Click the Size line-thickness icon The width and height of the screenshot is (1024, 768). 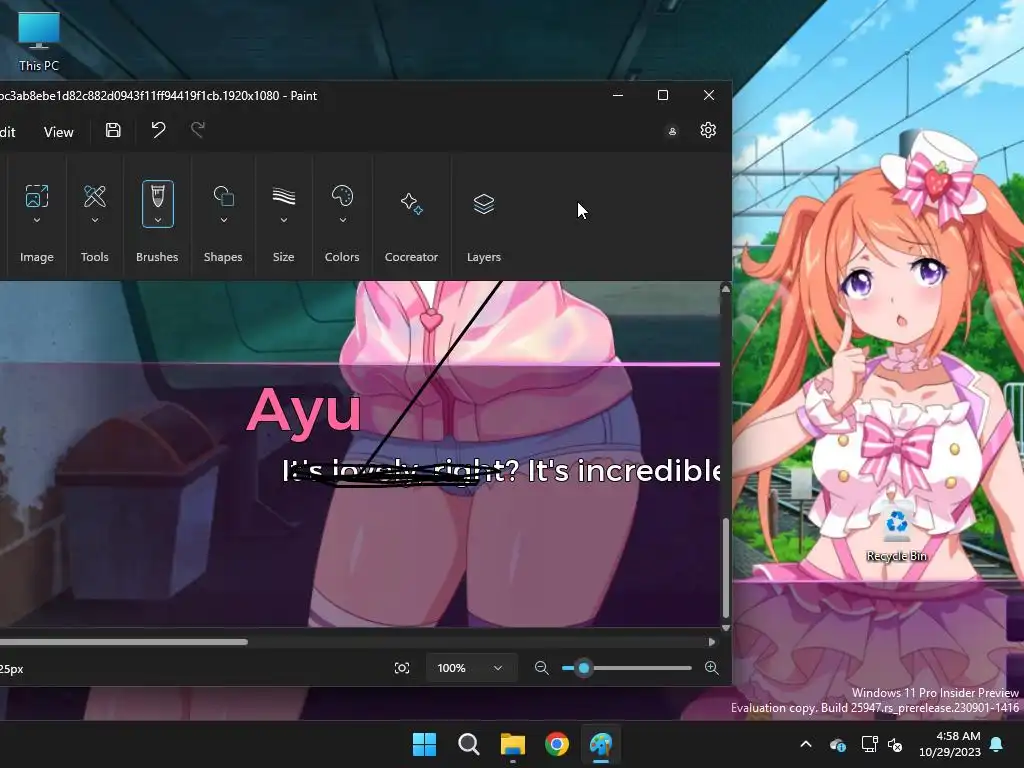pos(283,196)
